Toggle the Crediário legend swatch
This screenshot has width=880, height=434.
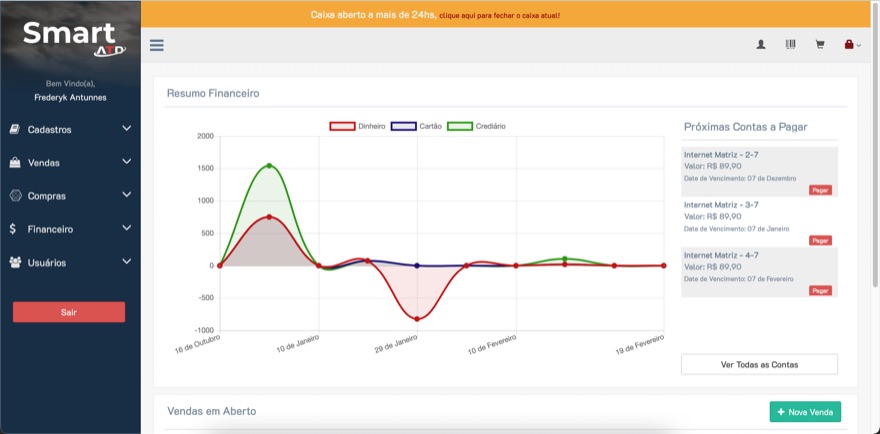(x=460, y=126)
